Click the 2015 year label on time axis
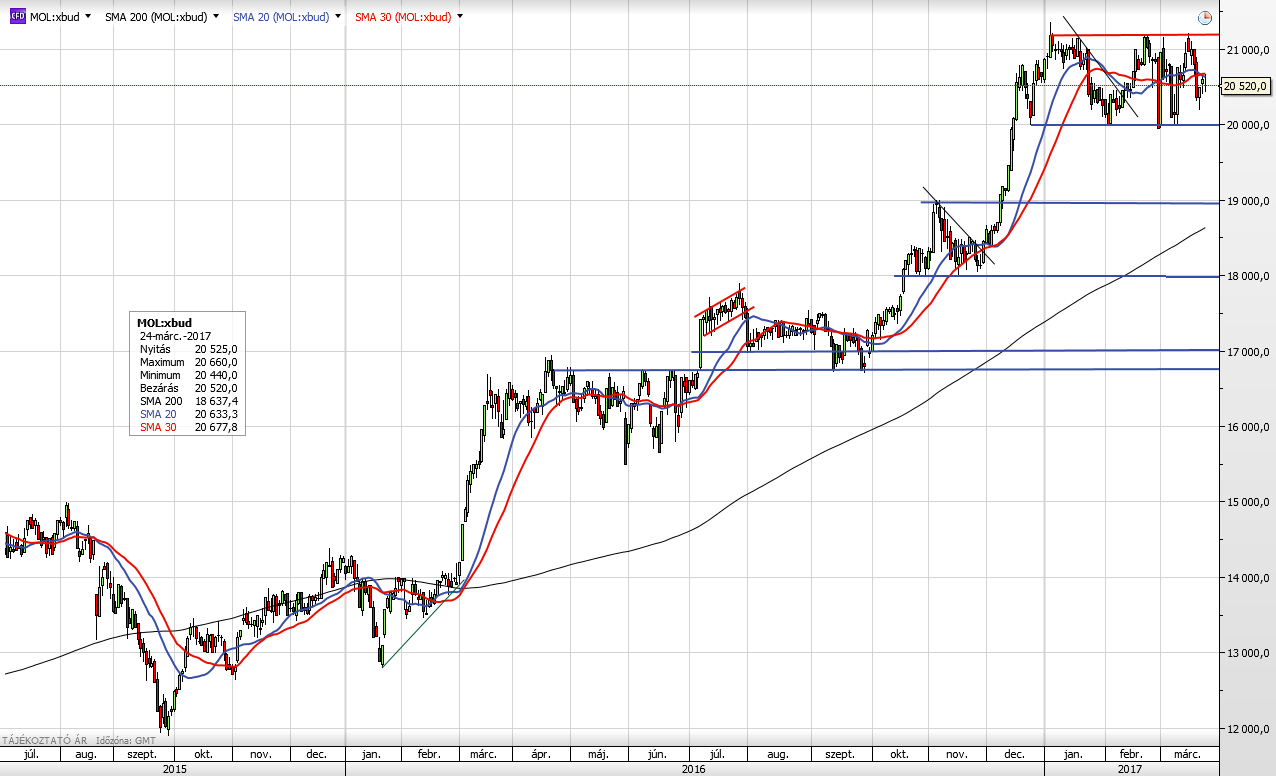1276x776 pixels. [x=174, y=769]
